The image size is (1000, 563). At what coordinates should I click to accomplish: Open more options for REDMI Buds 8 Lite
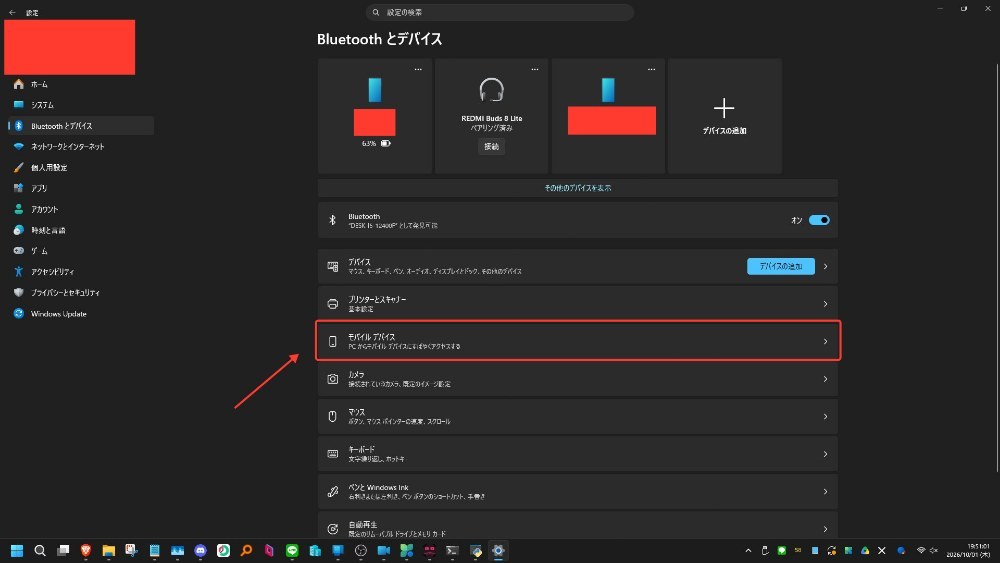tap(534, 69)
